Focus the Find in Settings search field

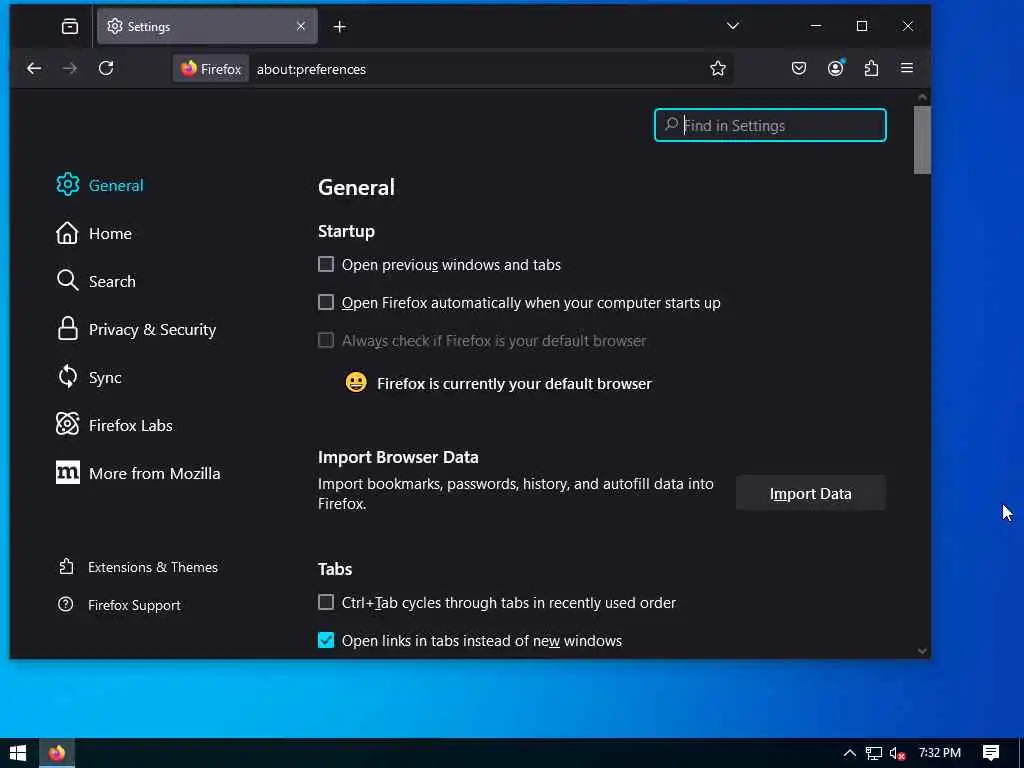[x=770, y=125]
